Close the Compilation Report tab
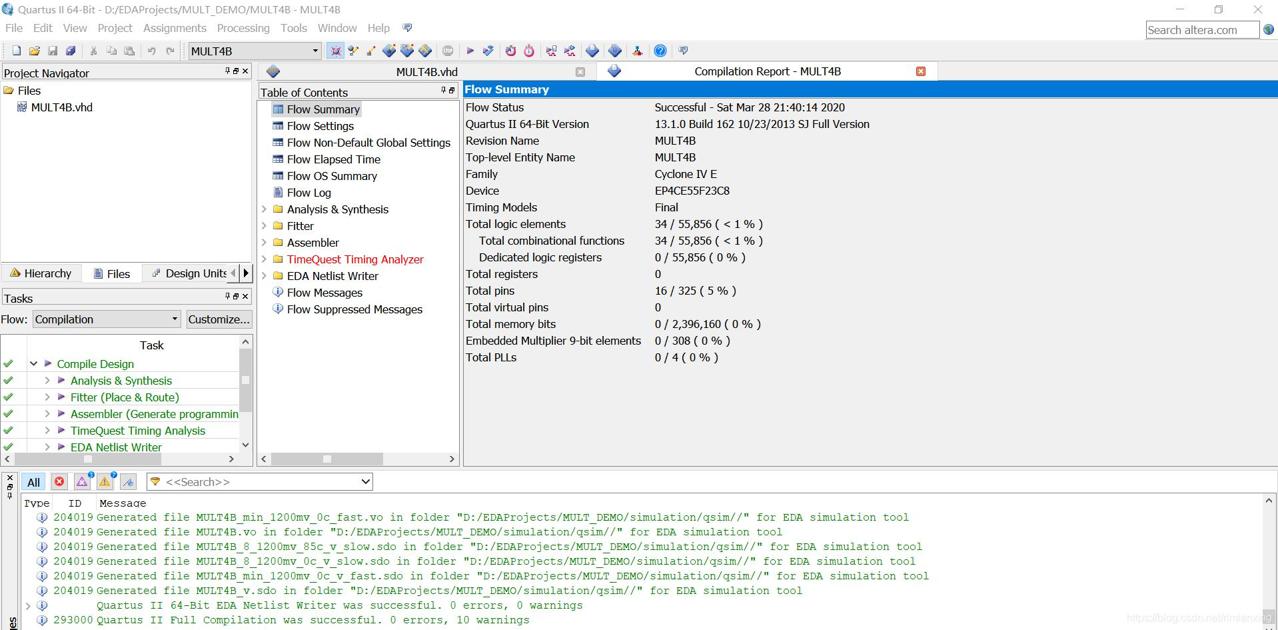Screen dimensions: 1278x630 [x=921, y=71]
